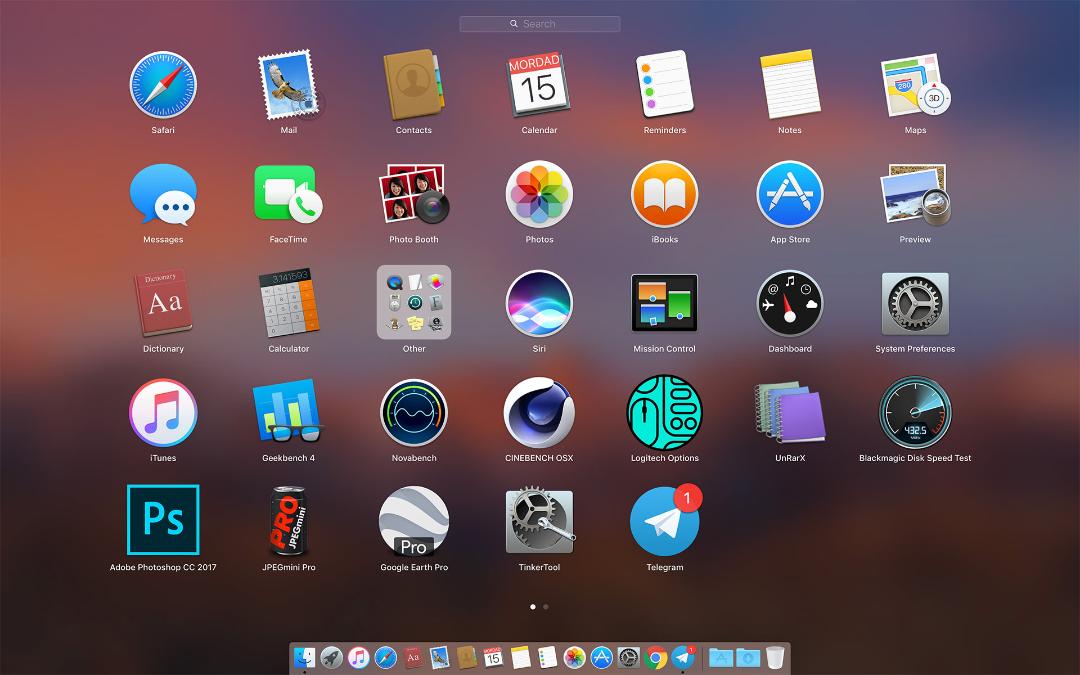This screenshot has height=675, width=1080.
Task: Open Notes from the Dock
Action: coord(521,657)
